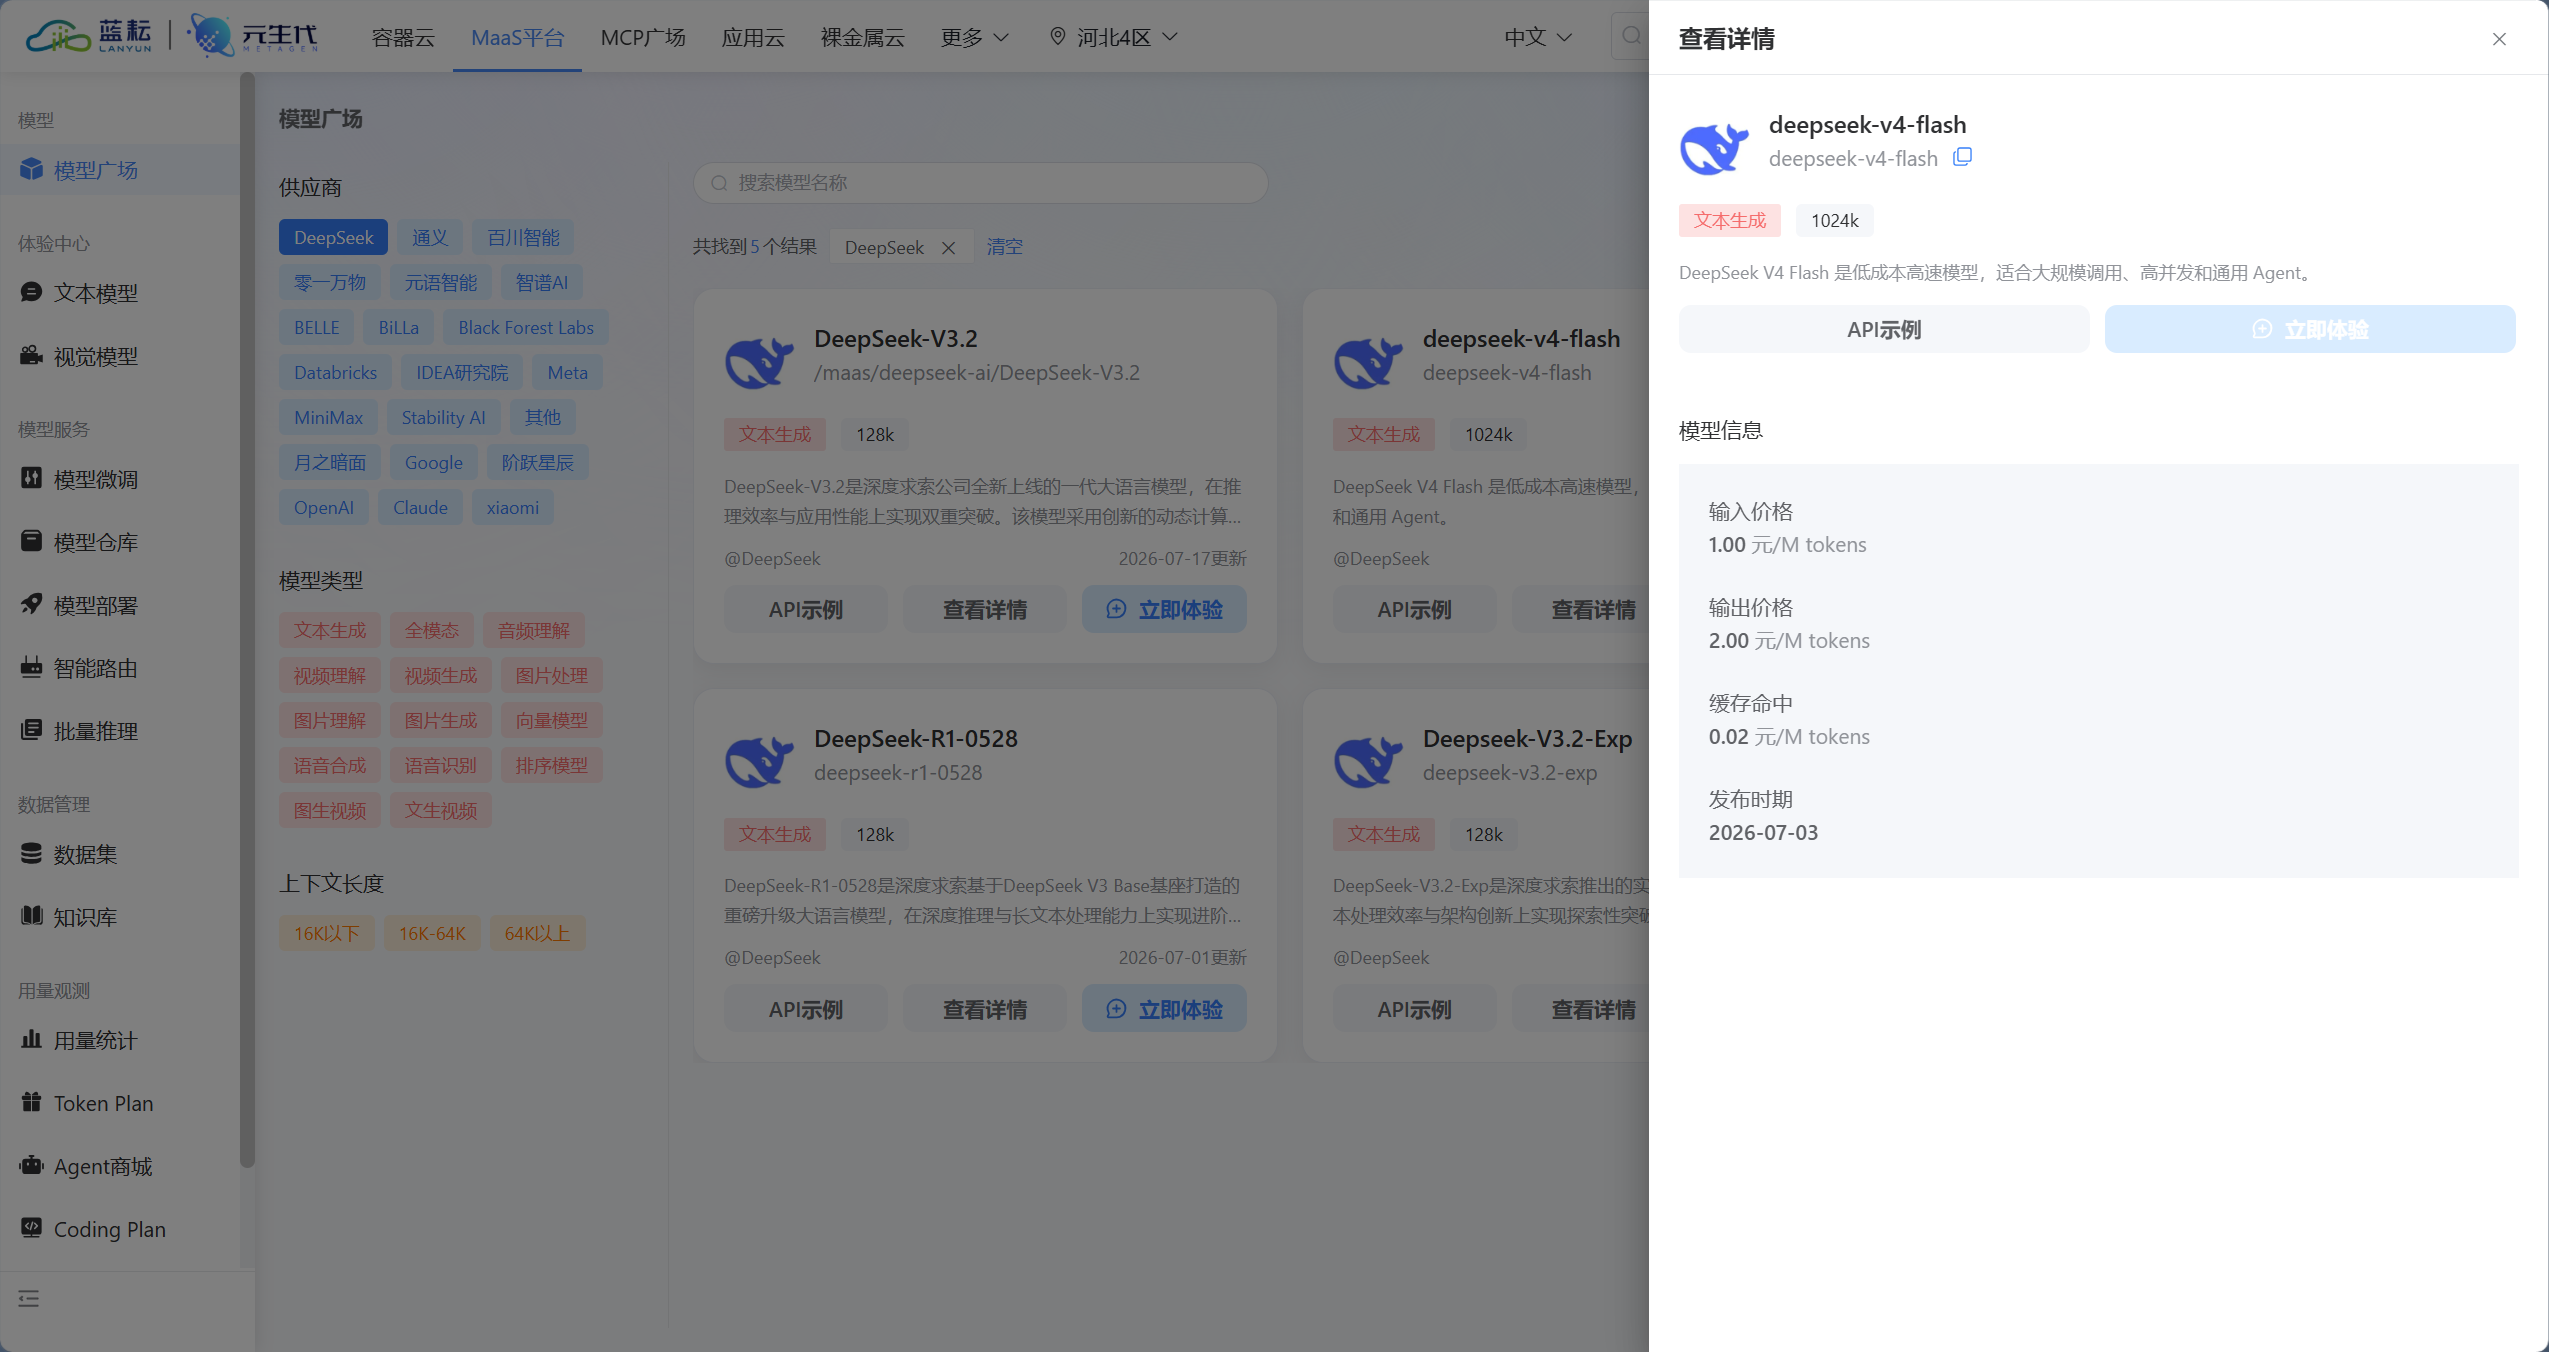Remove the DeepSeek filter tag via X
The height and width of the screenshot is (1352, 2549).
click(948, 247)
